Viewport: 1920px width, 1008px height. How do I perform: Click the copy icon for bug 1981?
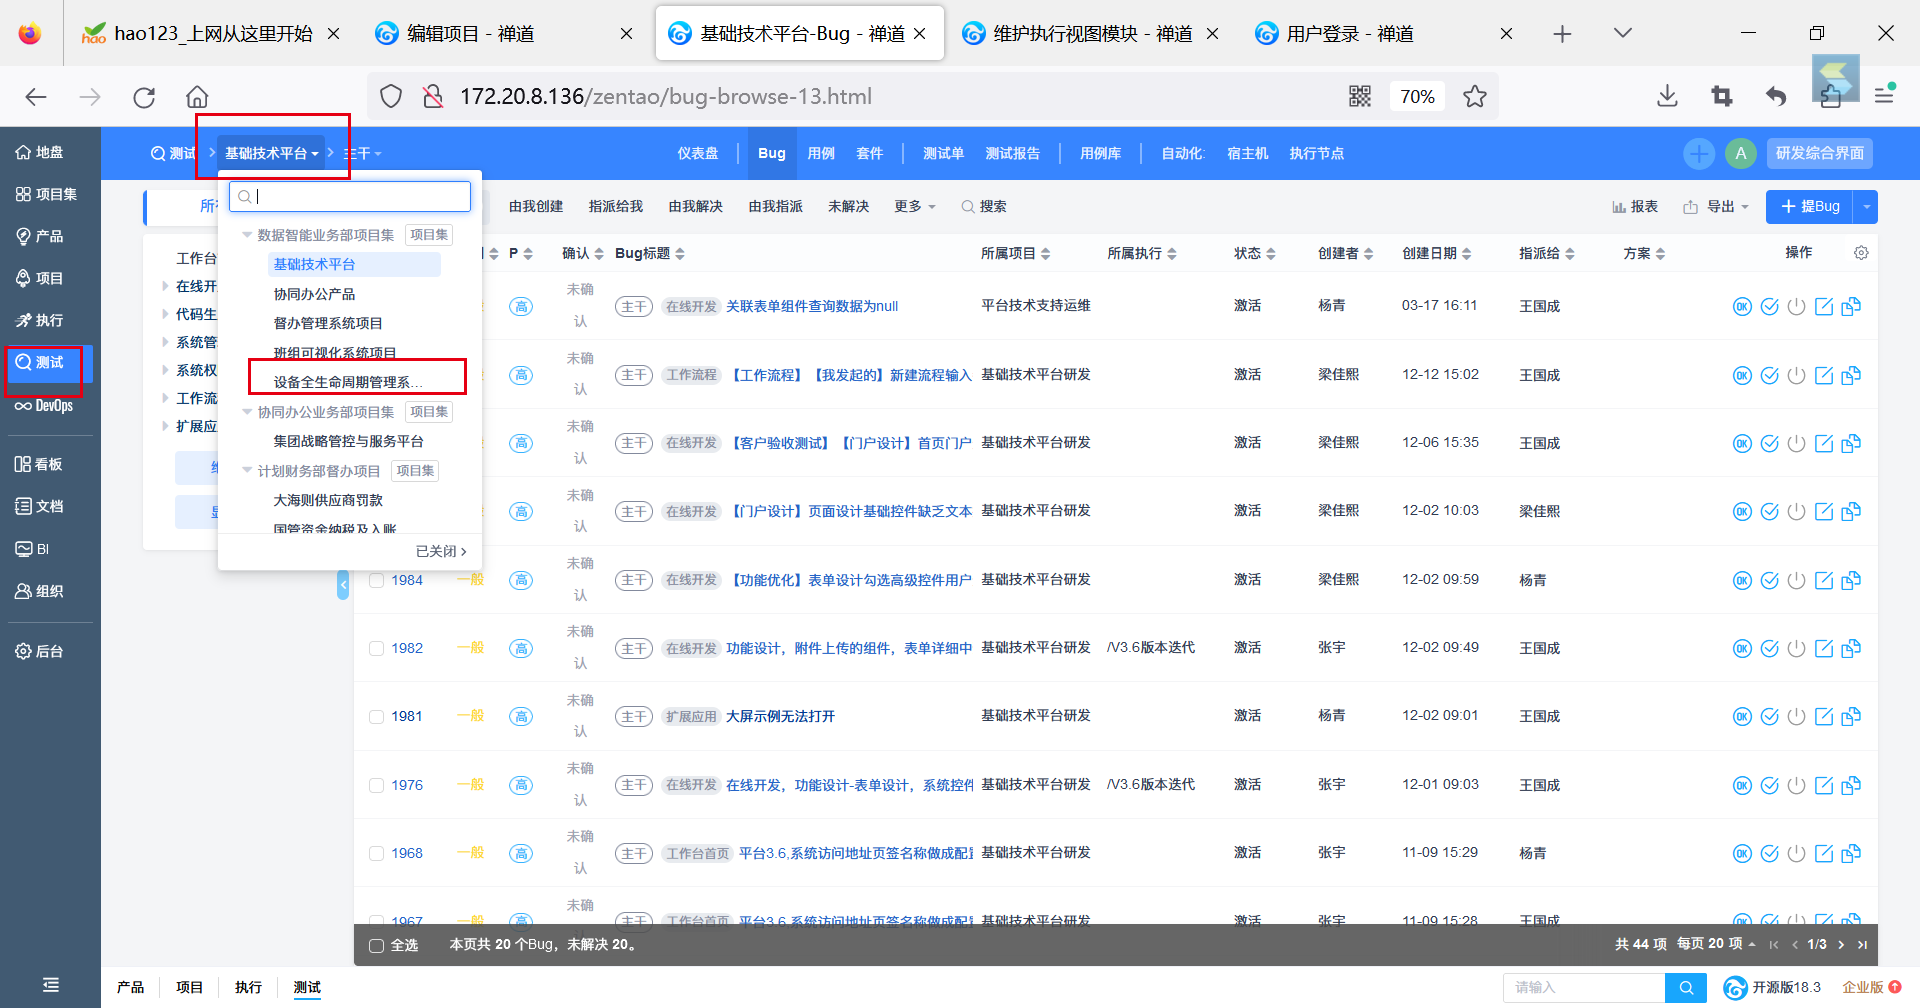tap(1851, 716)
